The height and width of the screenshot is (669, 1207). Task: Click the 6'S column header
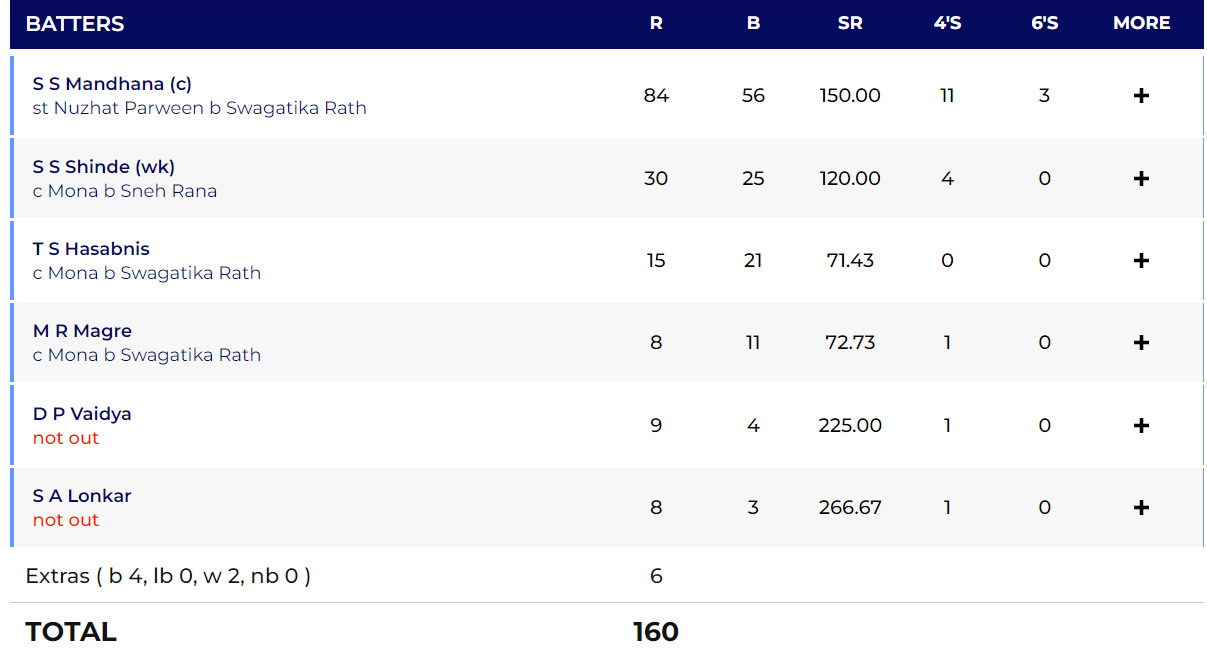coord(1044,23)
